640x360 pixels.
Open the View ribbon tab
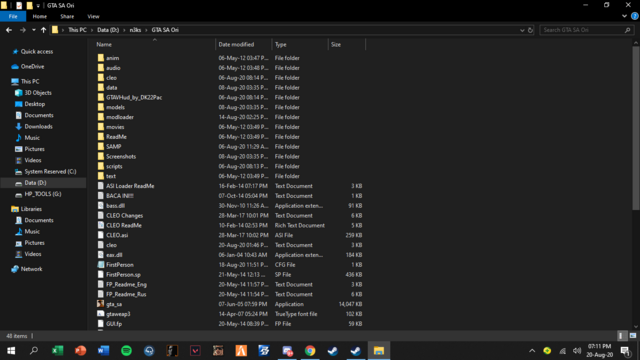coord(93,16)
